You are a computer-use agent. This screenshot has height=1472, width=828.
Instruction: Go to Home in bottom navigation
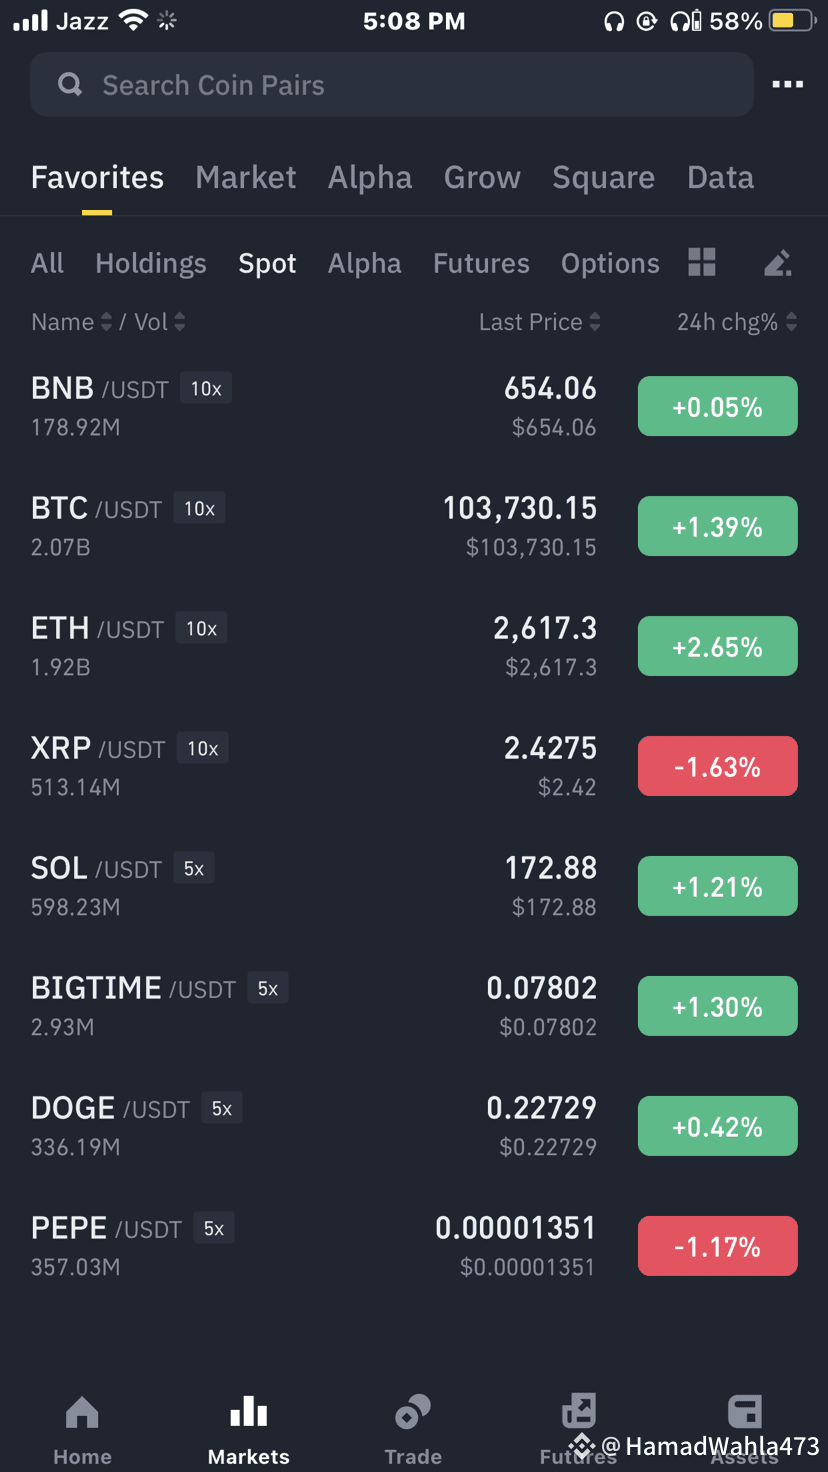point(82,1430)
